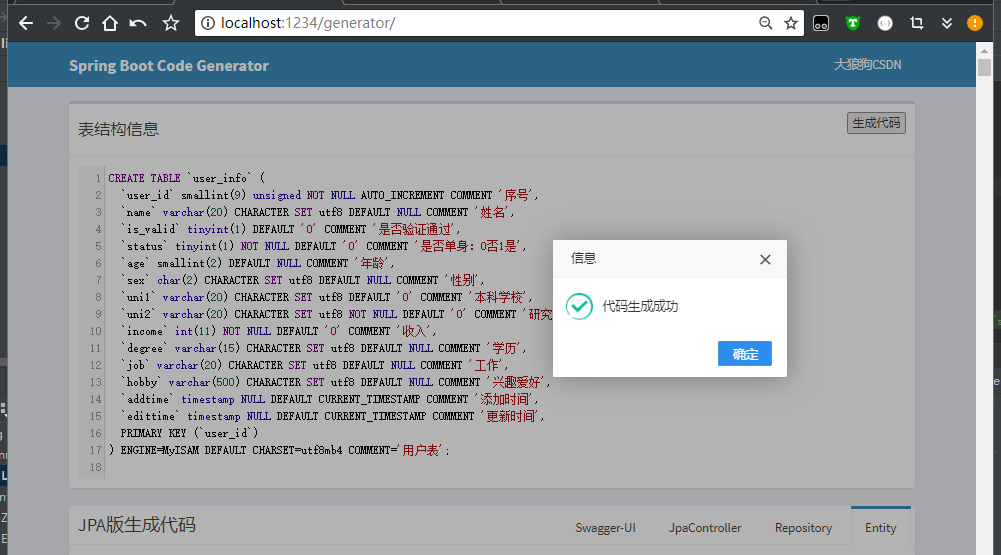The width and height of the screenshot is (1001, 555).
Task: Select the Repository tab
Action: click(x=803, y=527)
